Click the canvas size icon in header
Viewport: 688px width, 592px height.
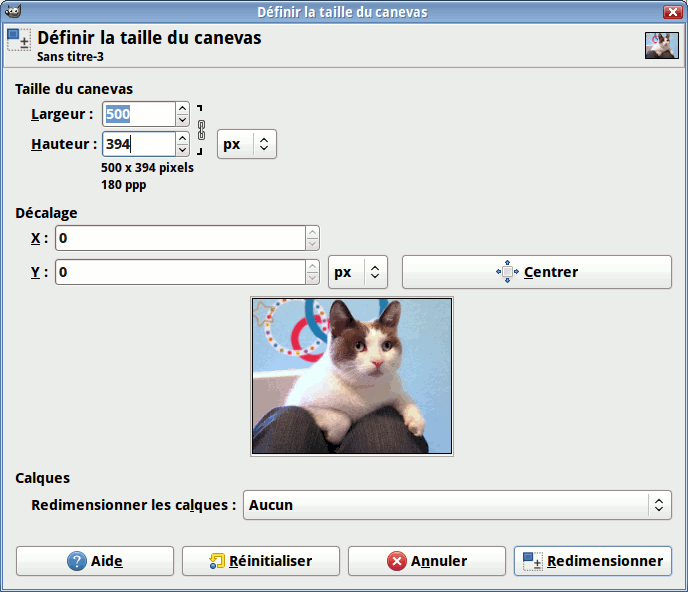pyautogui.click(x=18, y=40)
